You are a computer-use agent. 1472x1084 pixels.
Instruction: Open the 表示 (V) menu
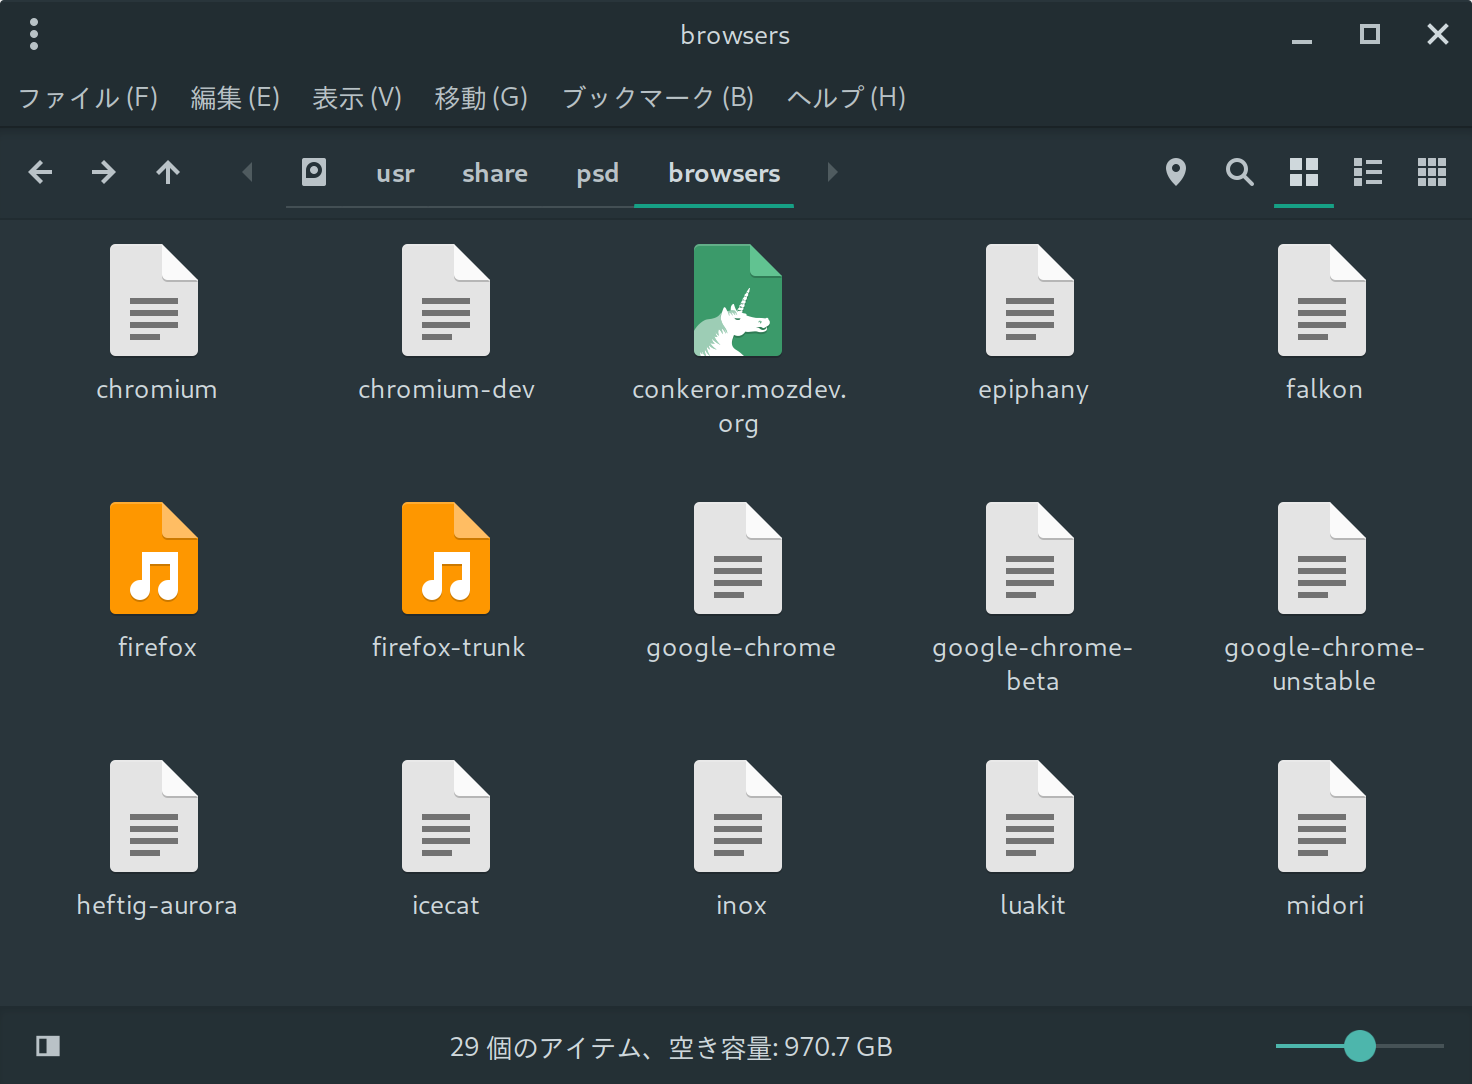click(357, 97)
